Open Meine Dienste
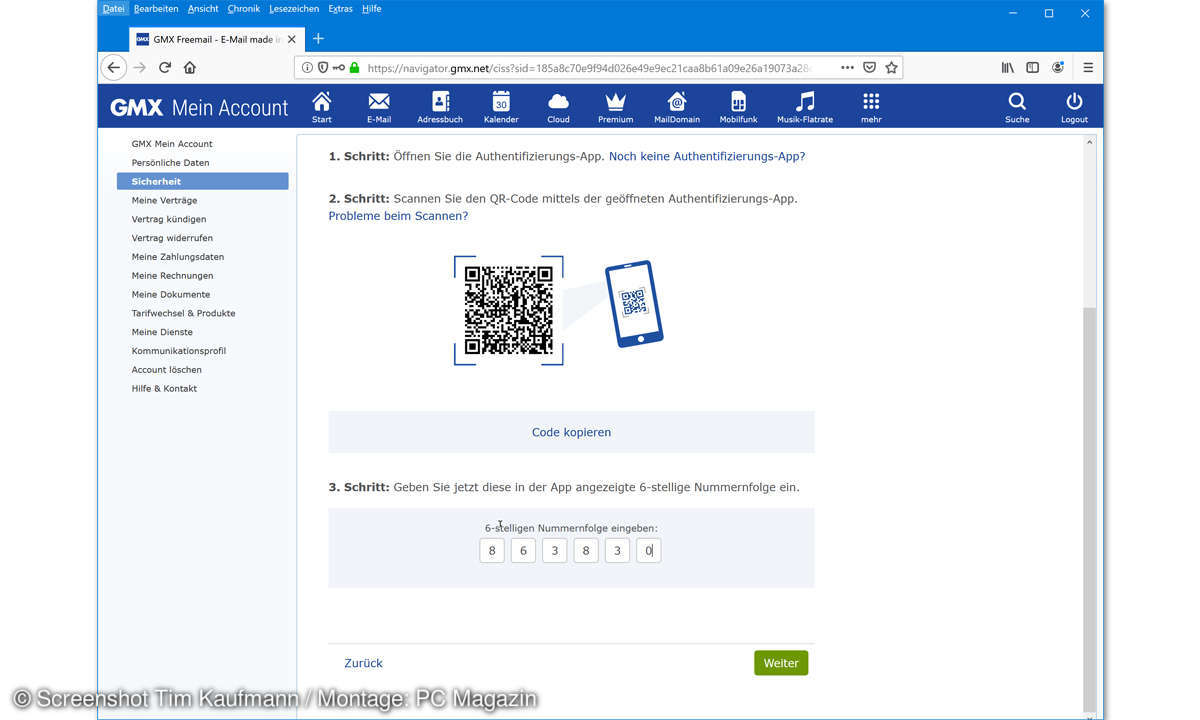This screenshot has height=720, width=1200. point(162,332)
